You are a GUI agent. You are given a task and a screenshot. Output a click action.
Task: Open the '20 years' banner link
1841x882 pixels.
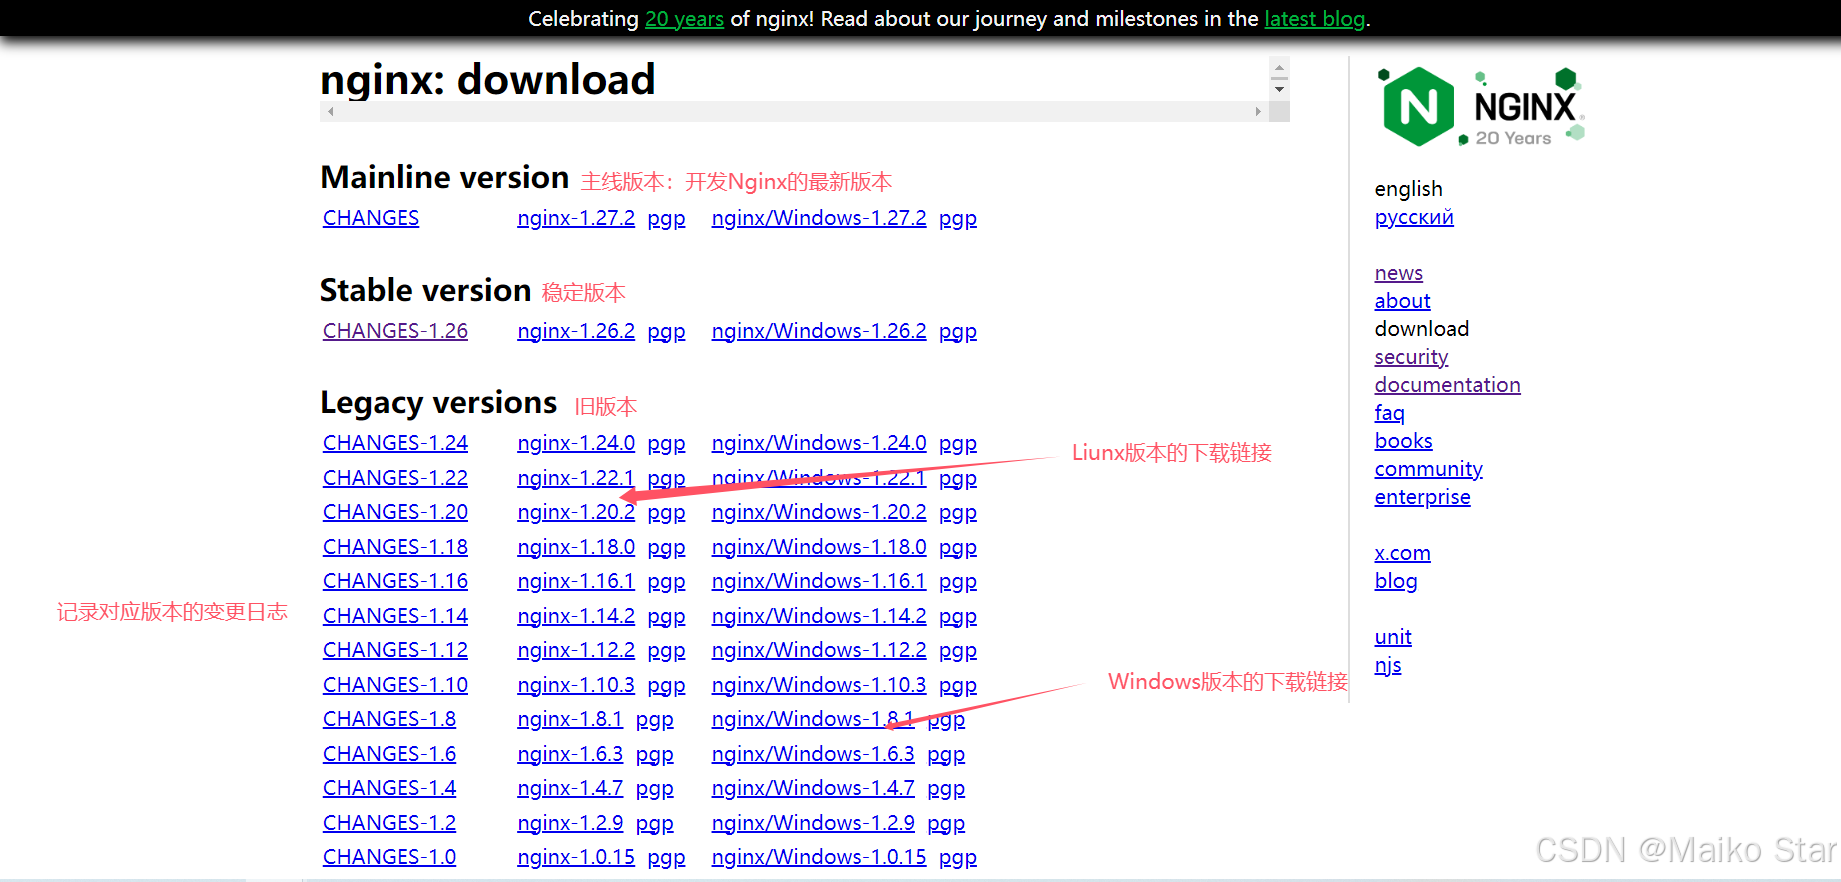(x=684, y=19)
